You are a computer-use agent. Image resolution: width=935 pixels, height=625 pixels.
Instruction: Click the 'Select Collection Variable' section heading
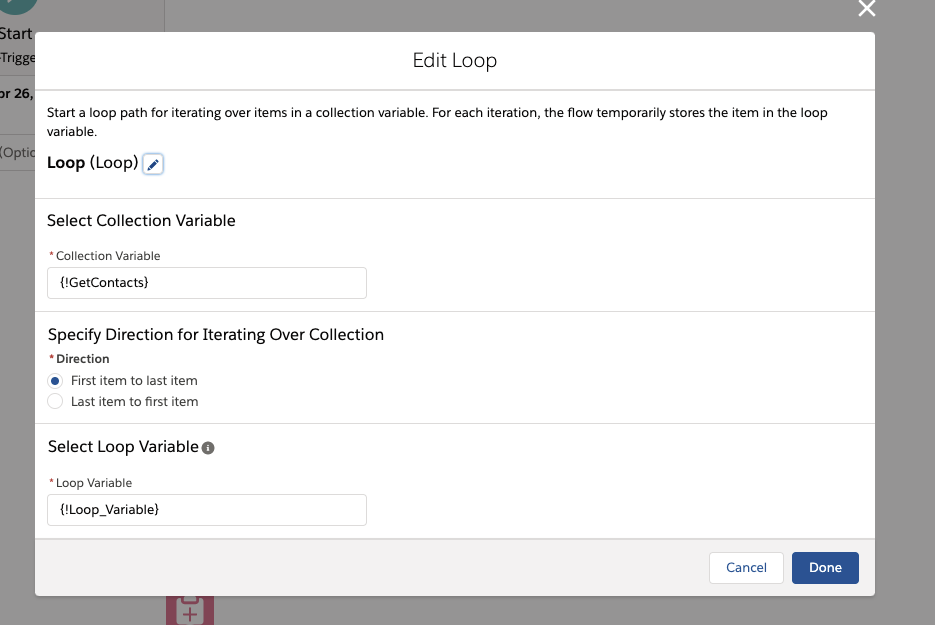click(x=141, y=221)
